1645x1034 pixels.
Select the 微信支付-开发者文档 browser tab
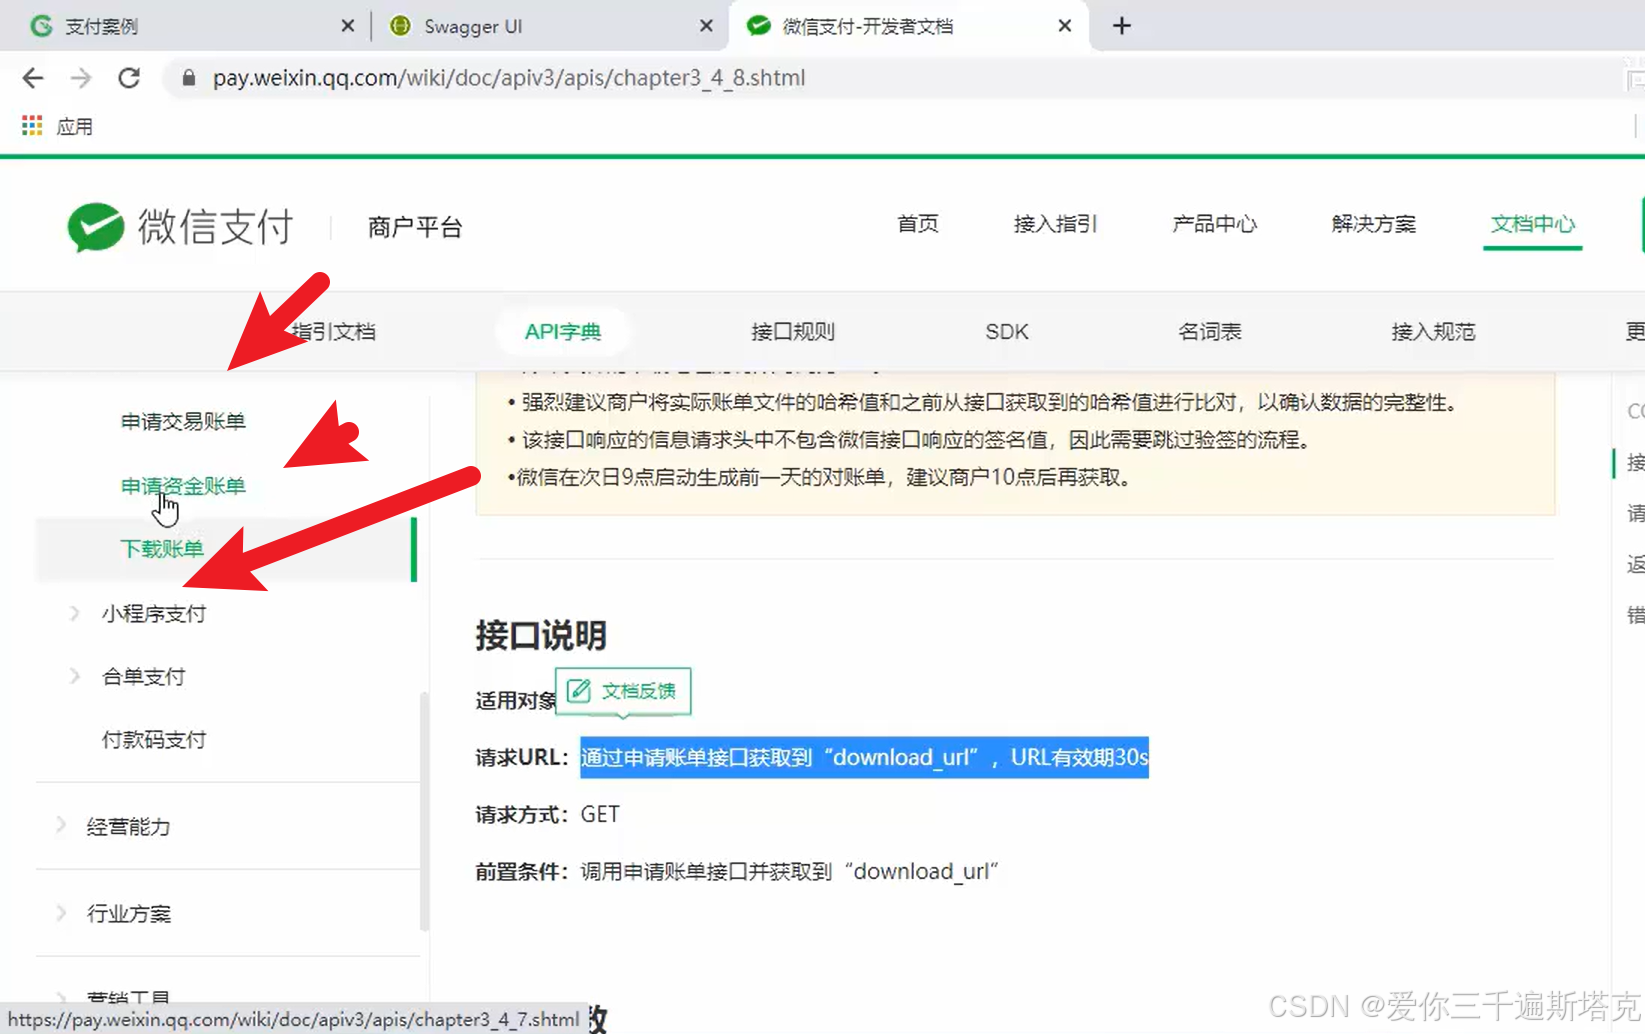[908, 26]
